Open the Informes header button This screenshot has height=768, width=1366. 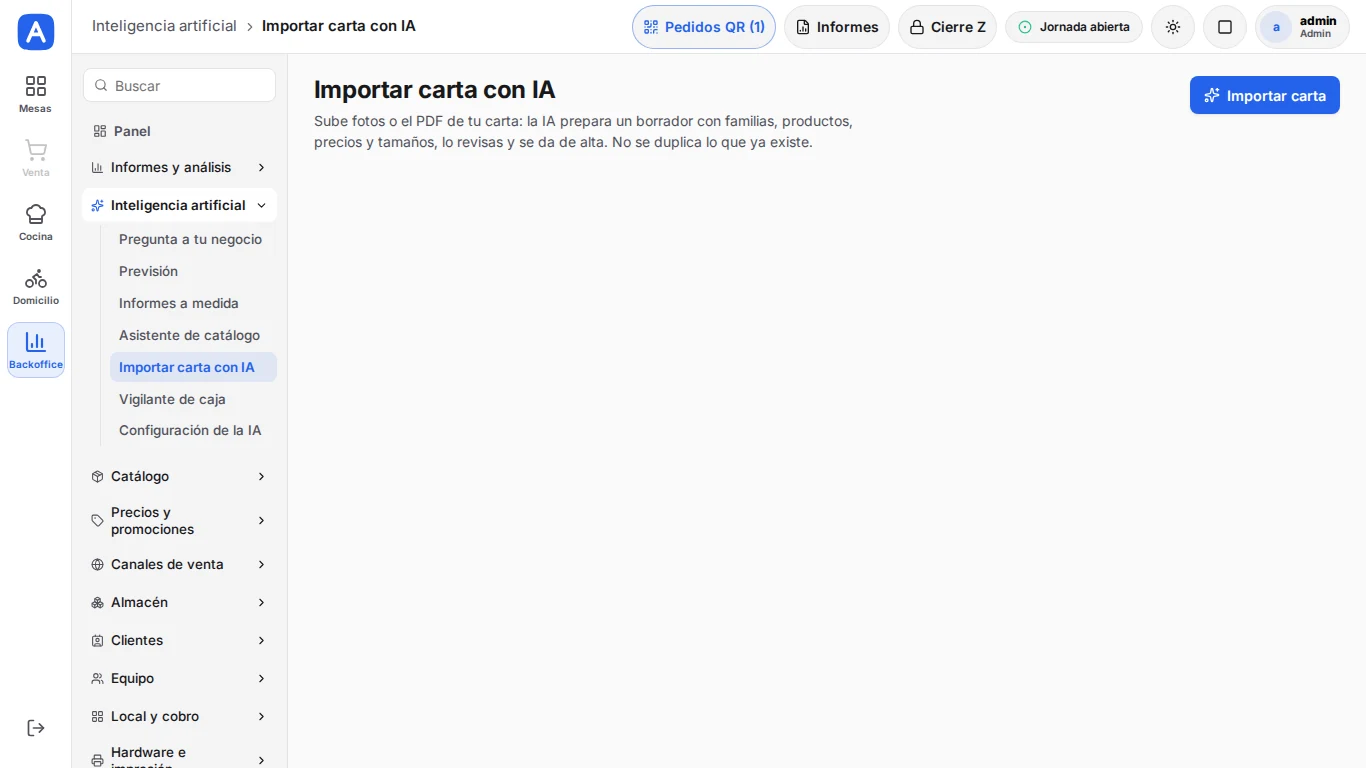837,27
